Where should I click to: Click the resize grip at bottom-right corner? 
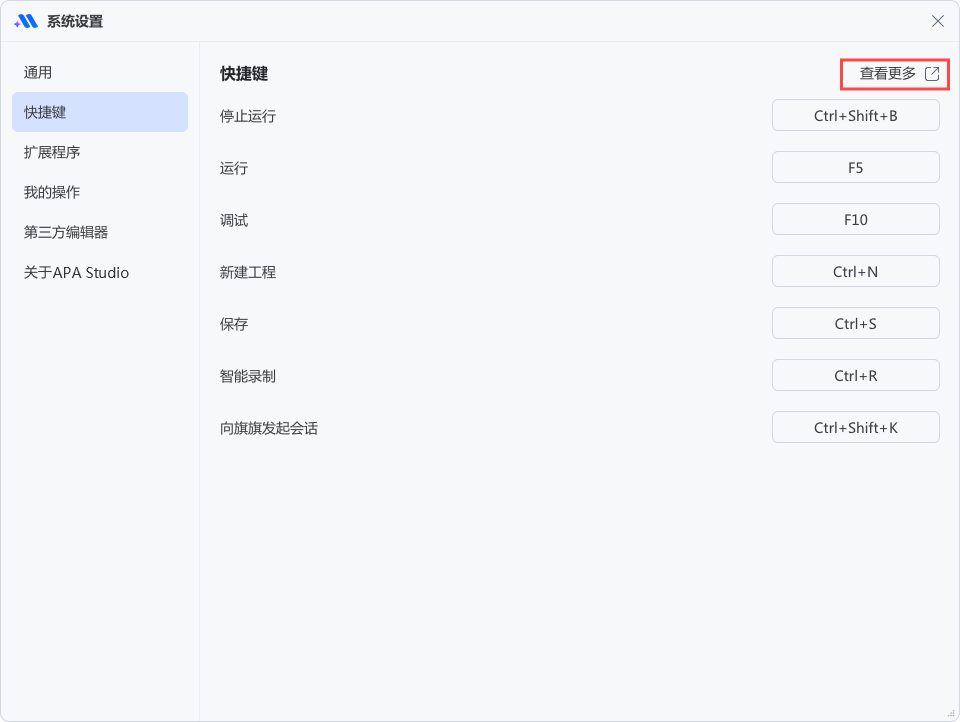[x=951, y=713]
